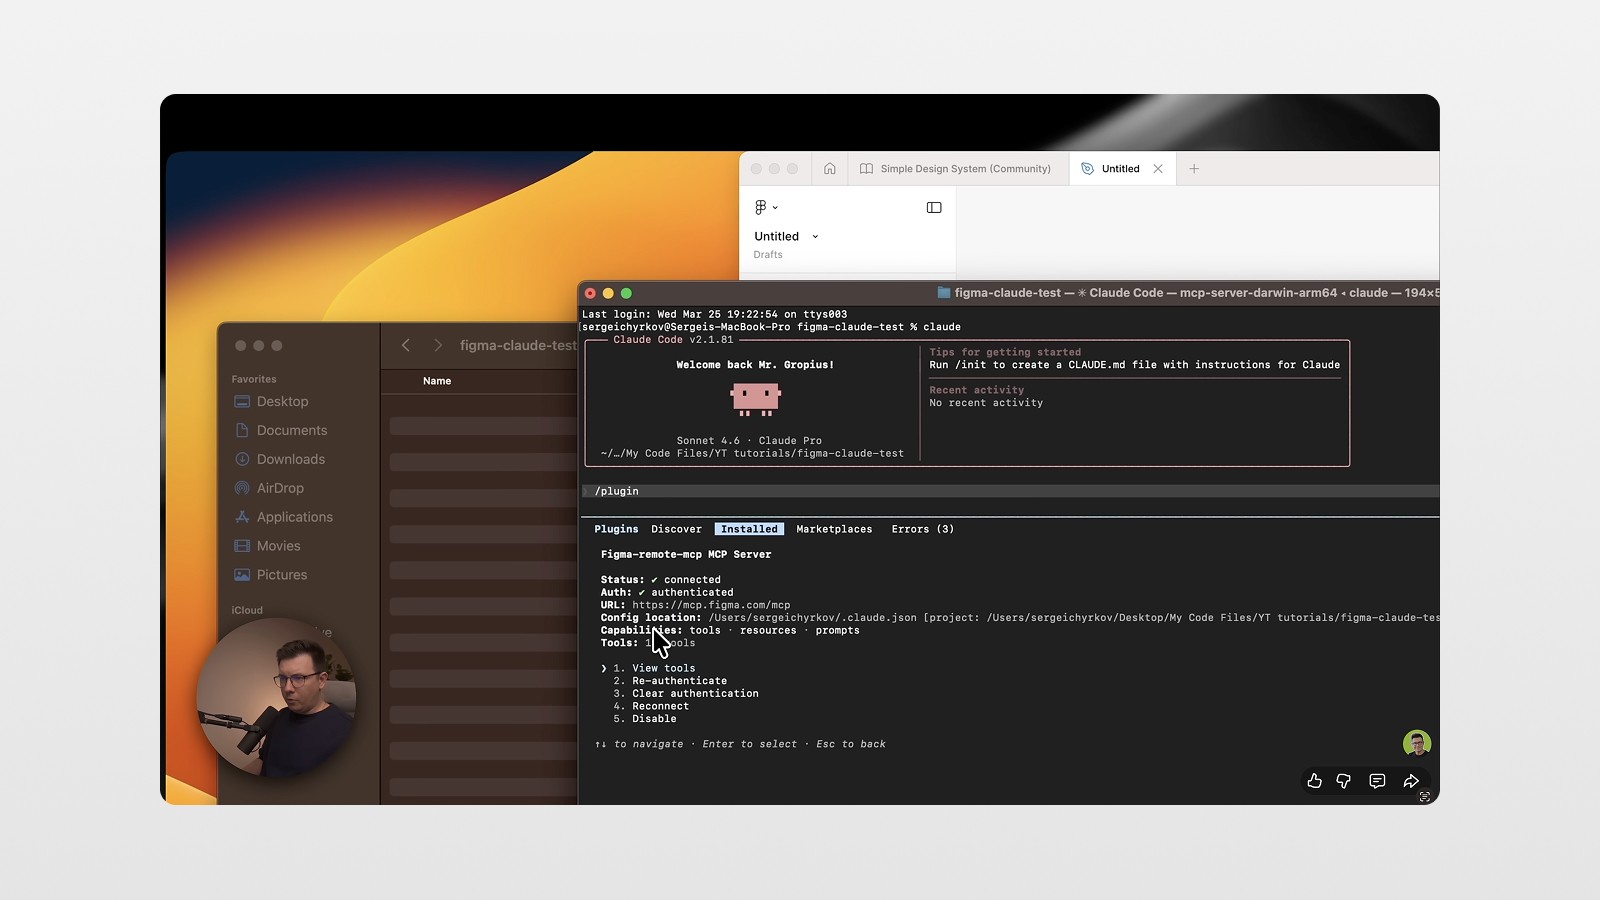Screen dimensions: 1600x900
Task: Click 'Figma-remote-mcp MCP Server' heading
Action: 686,554
